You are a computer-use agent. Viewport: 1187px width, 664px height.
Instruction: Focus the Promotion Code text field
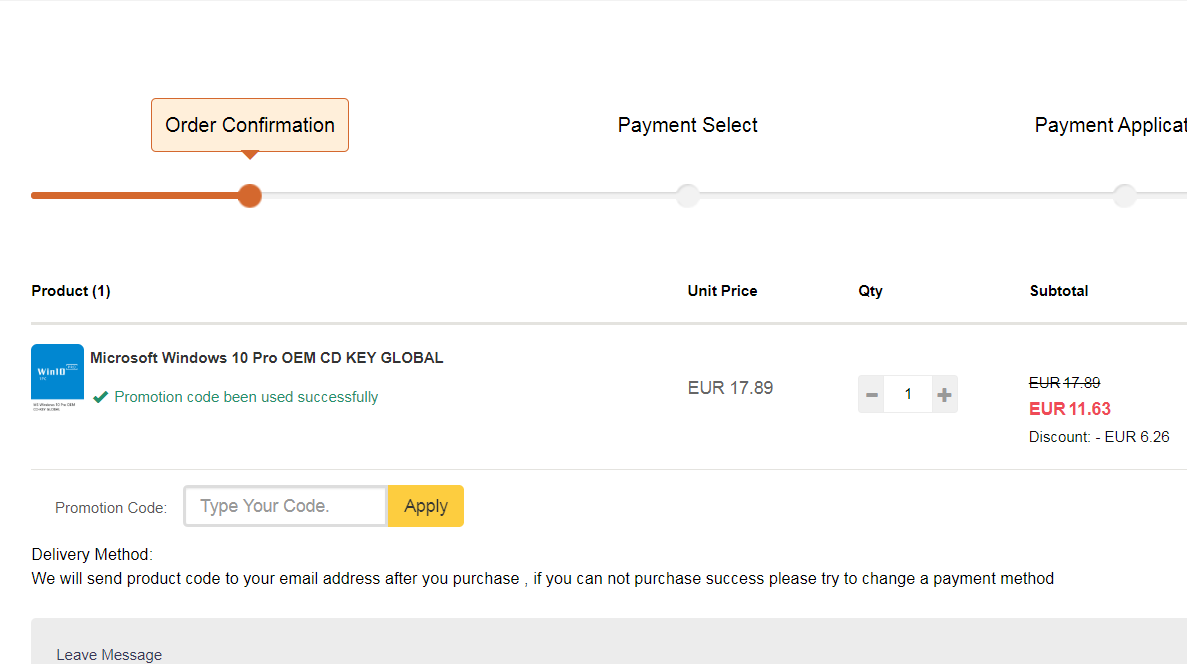[285, 506]
